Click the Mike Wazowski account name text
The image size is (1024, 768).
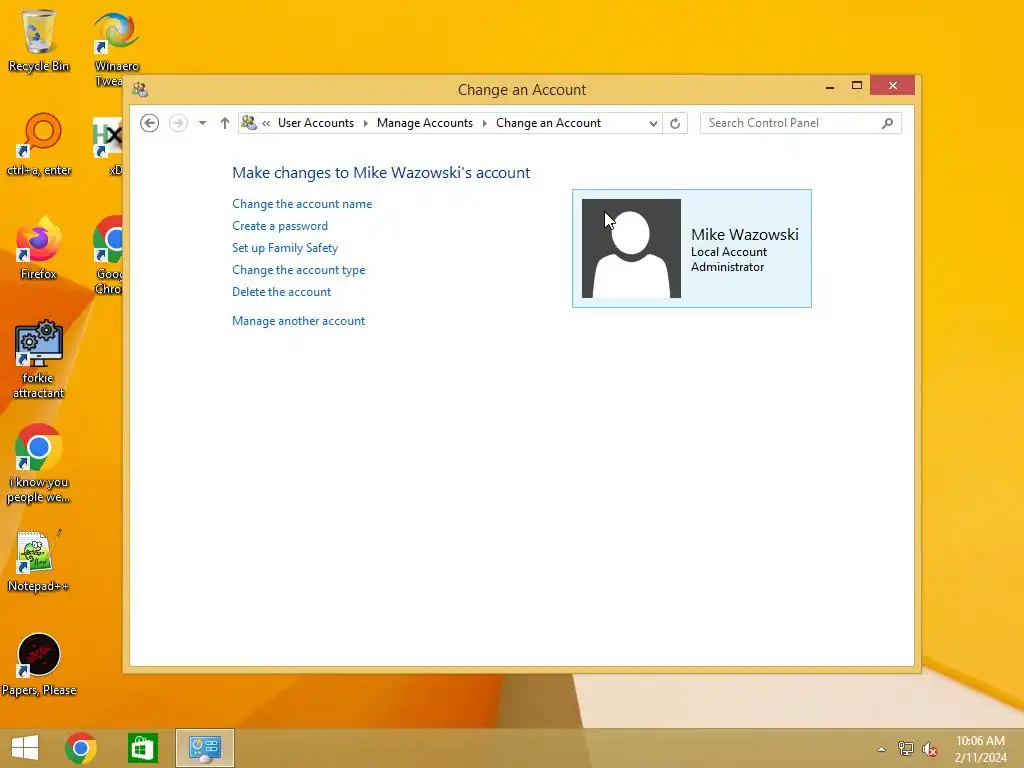coord(744,234)
